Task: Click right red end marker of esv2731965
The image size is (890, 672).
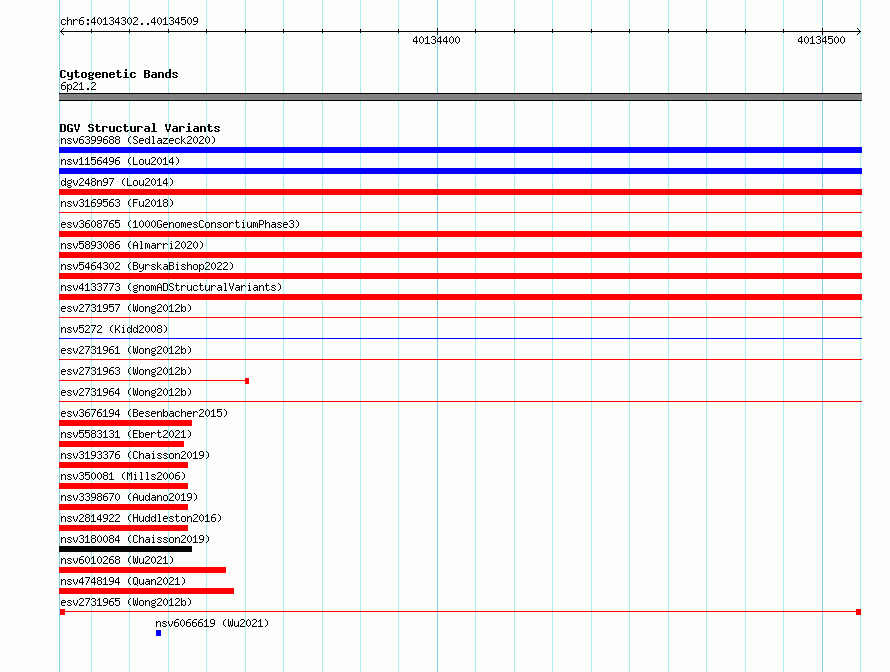Action: click(x=859, y=612)
